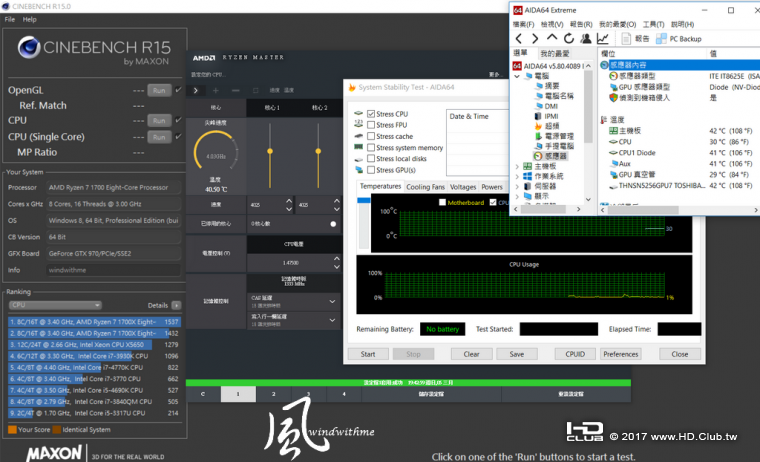
Task: Click the AIDA64 back navigation arrow
Action: point(519,38)
